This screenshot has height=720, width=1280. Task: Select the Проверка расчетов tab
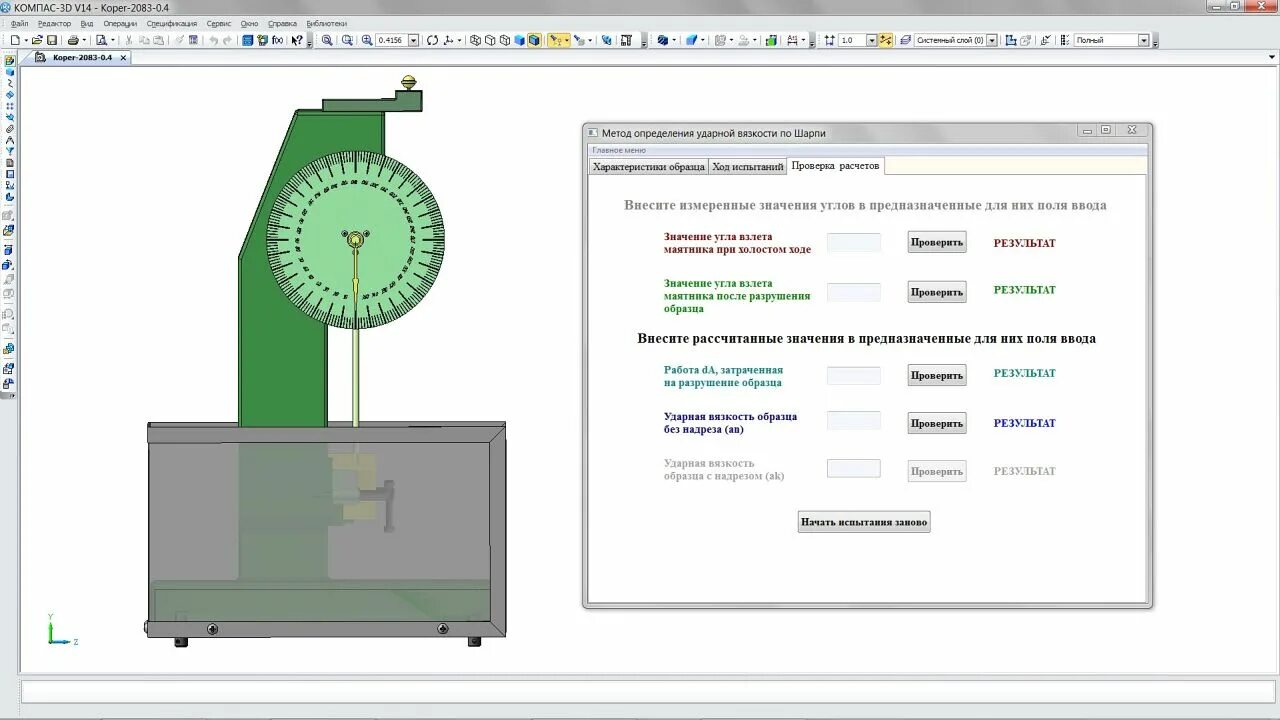[835, 165]
